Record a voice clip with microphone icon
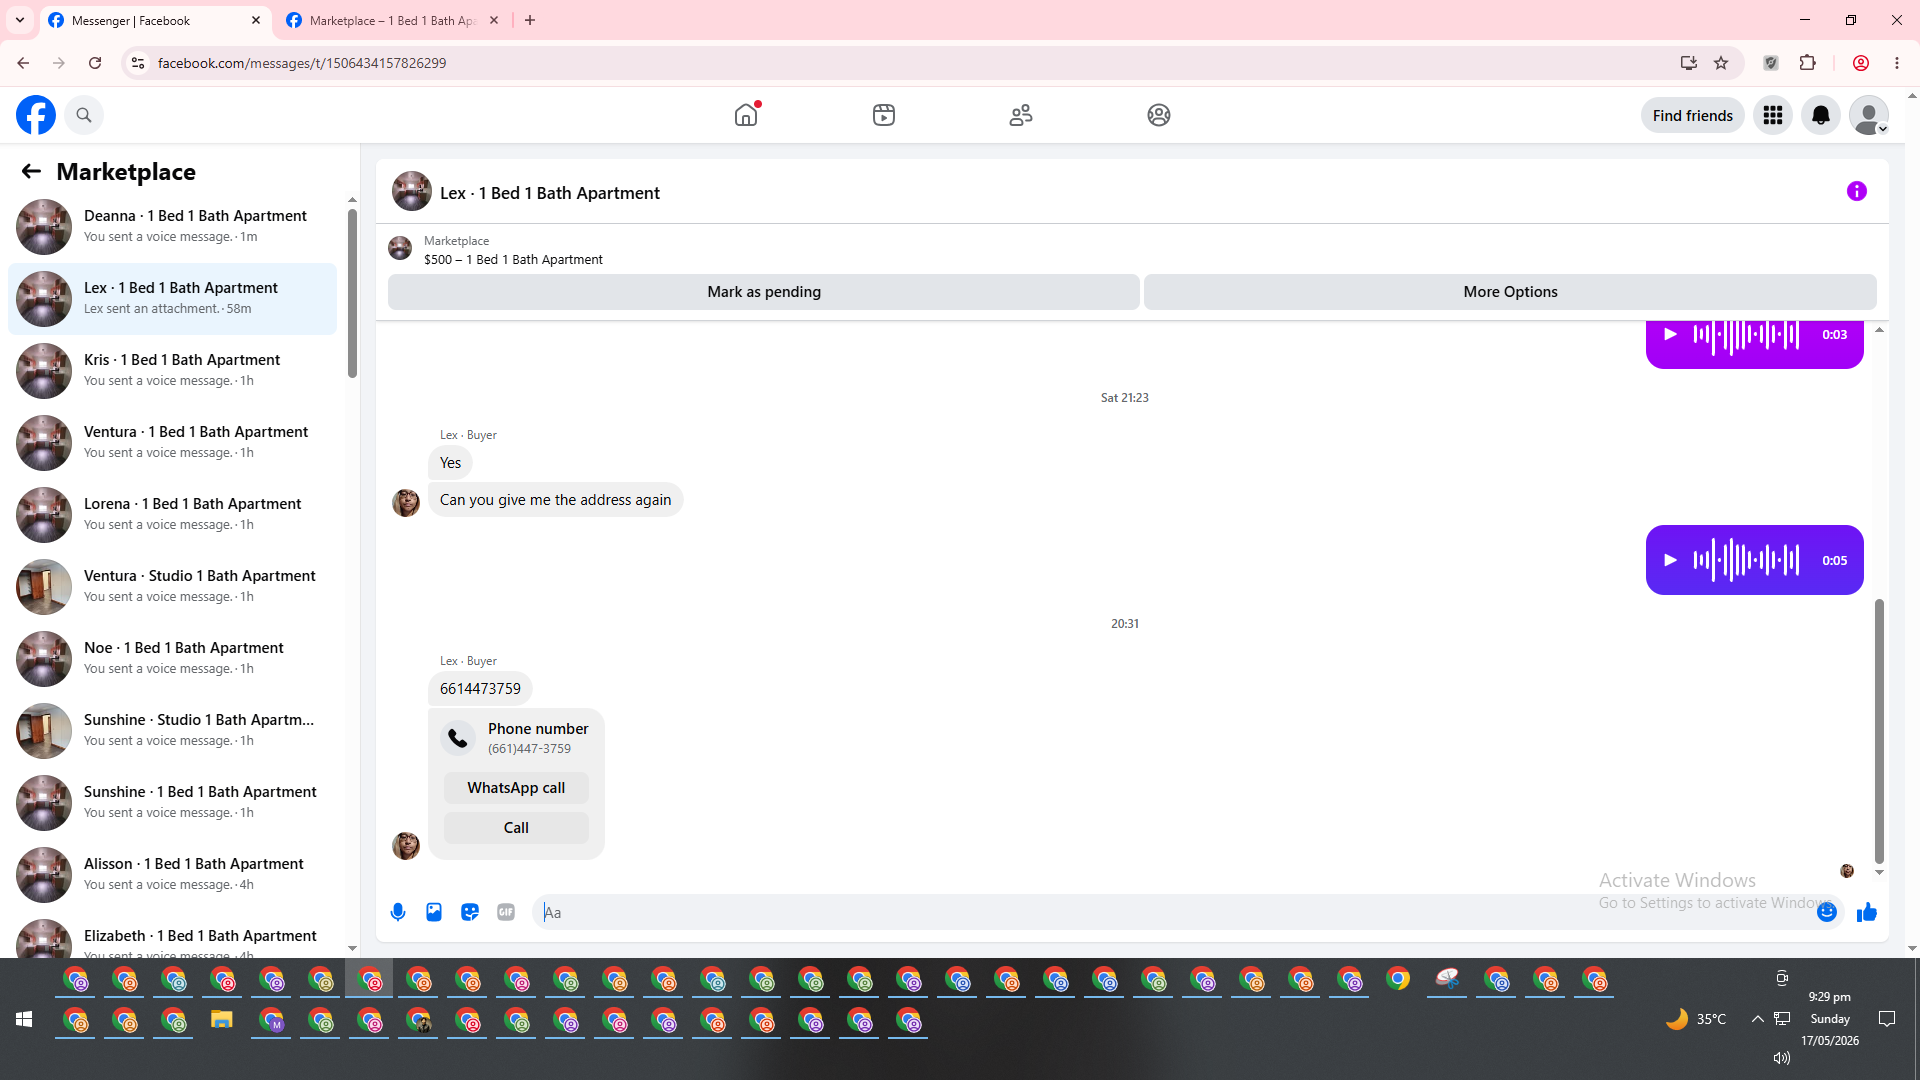This screenshot has height=1080, width=1920. pyautogui.click(x=398, y=912)
